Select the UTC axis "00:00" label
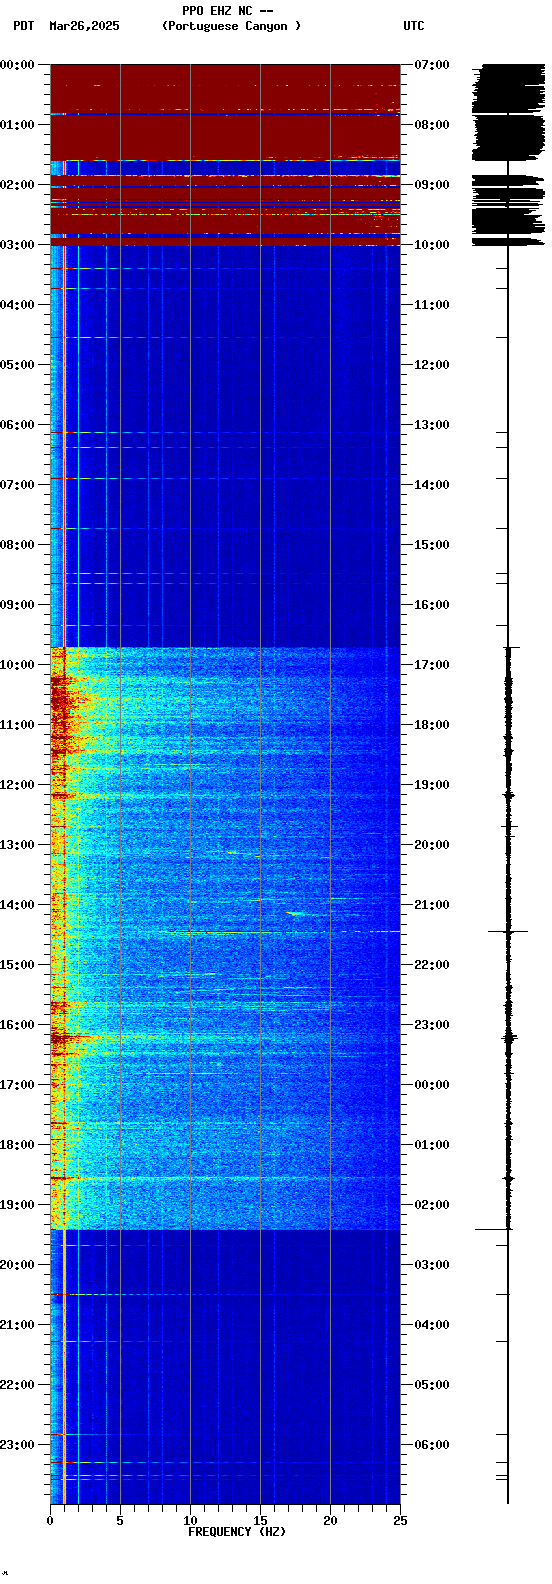 432,1085
